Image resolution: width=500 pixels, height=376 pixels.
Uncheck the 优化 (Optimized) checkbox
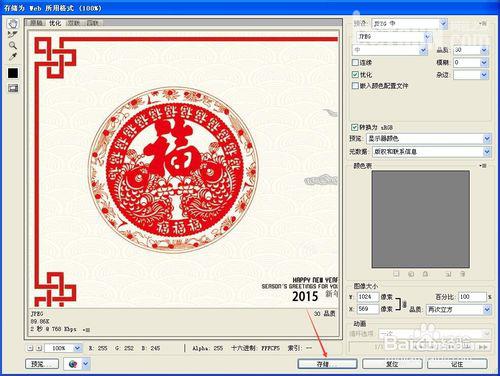point(355,74)
